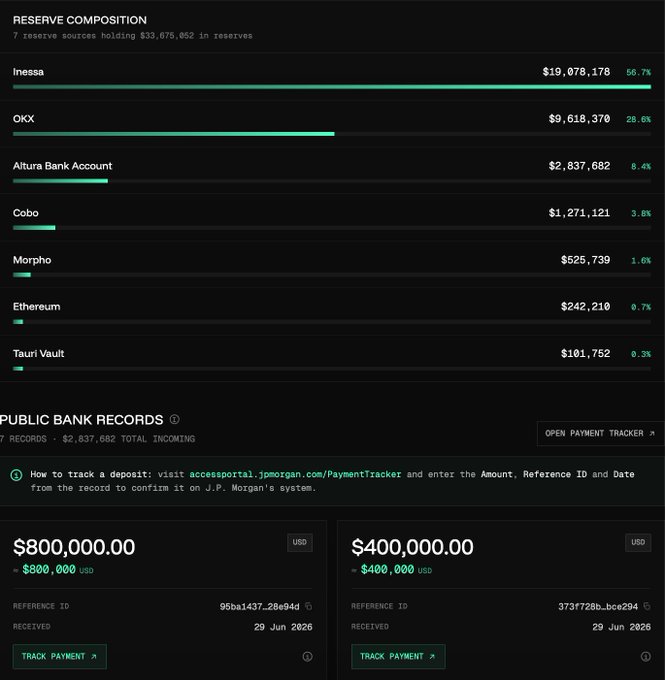665x680 pixels.
Task: Click the 1.6% Morpho percentage
Action: coord(641,260)
